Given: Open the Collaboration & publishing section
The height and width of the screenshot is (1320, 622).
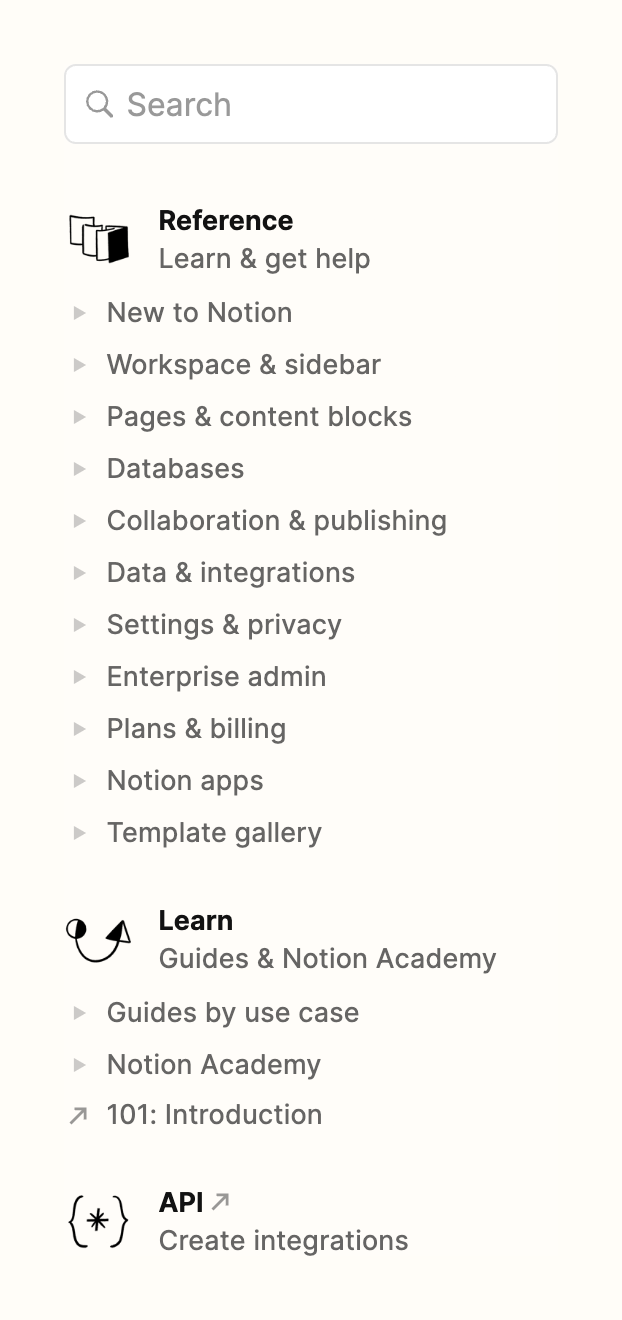Looking at the screenshot, I should pos(276,520).
